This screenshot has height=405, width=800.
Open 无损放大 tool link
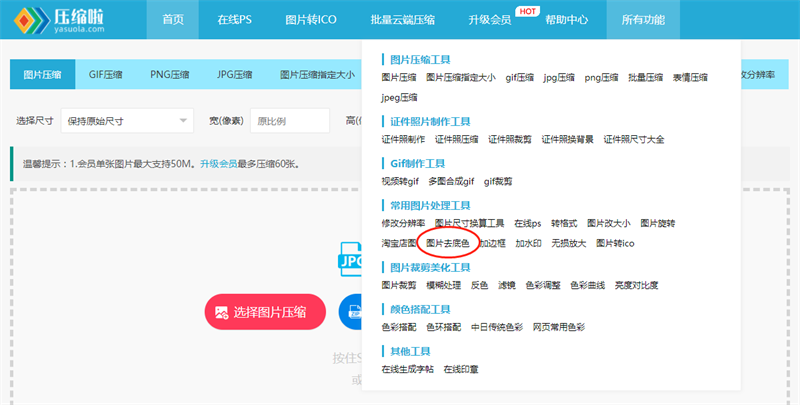[x=568, y=243]
